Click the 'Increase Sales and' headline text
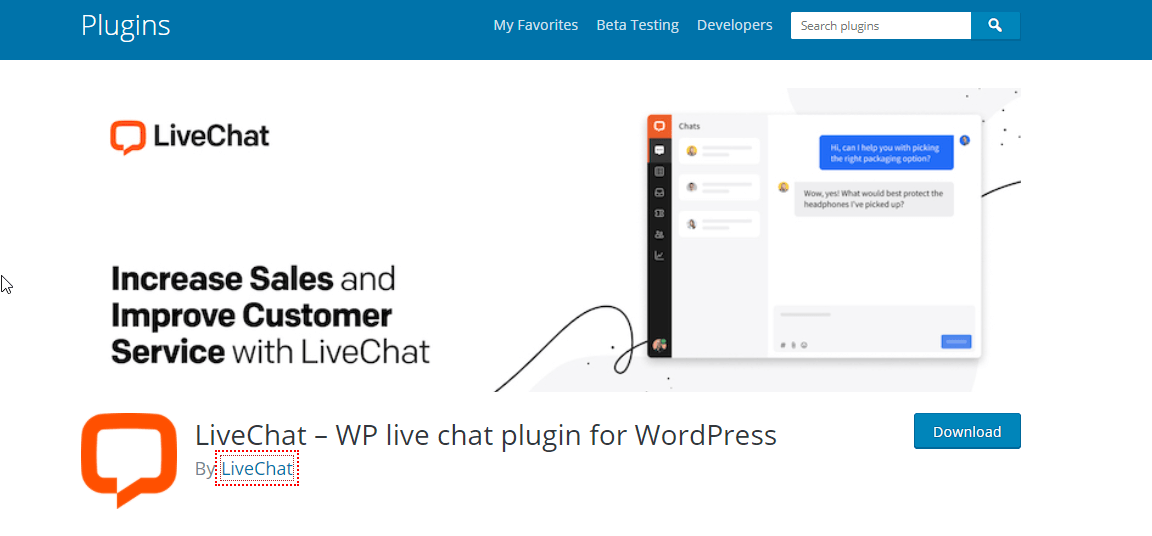This screenshot has height=536, width=1152. (253, 279)
